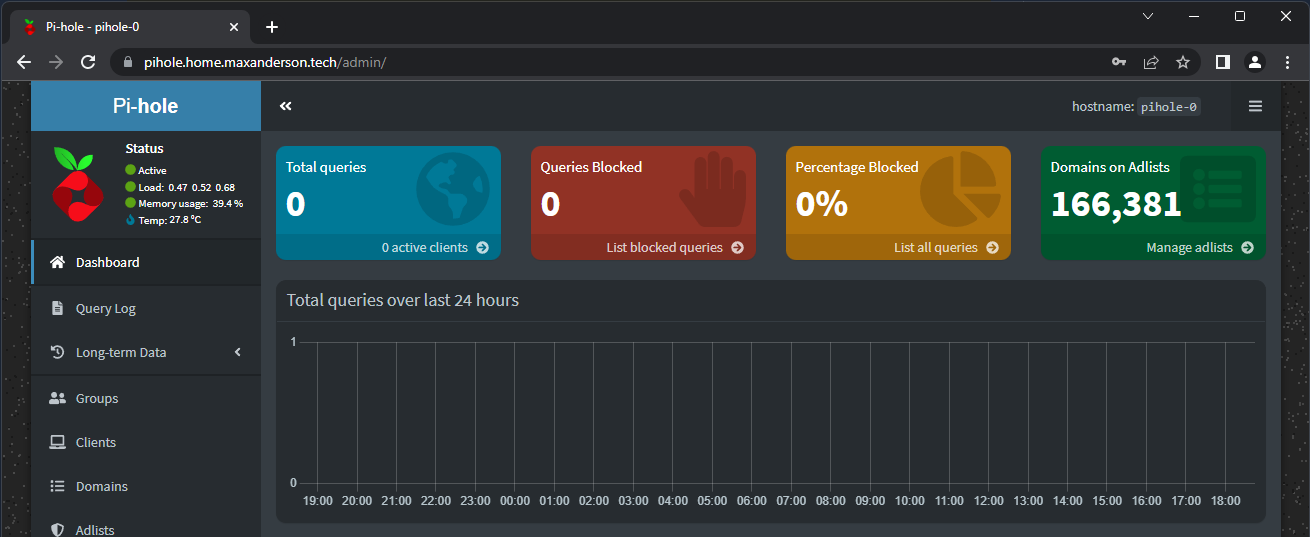Screen dimensions: 1310x537
Task: Select the Pi-hole - pihole-0 browser tab
Action: click(130, 27)
